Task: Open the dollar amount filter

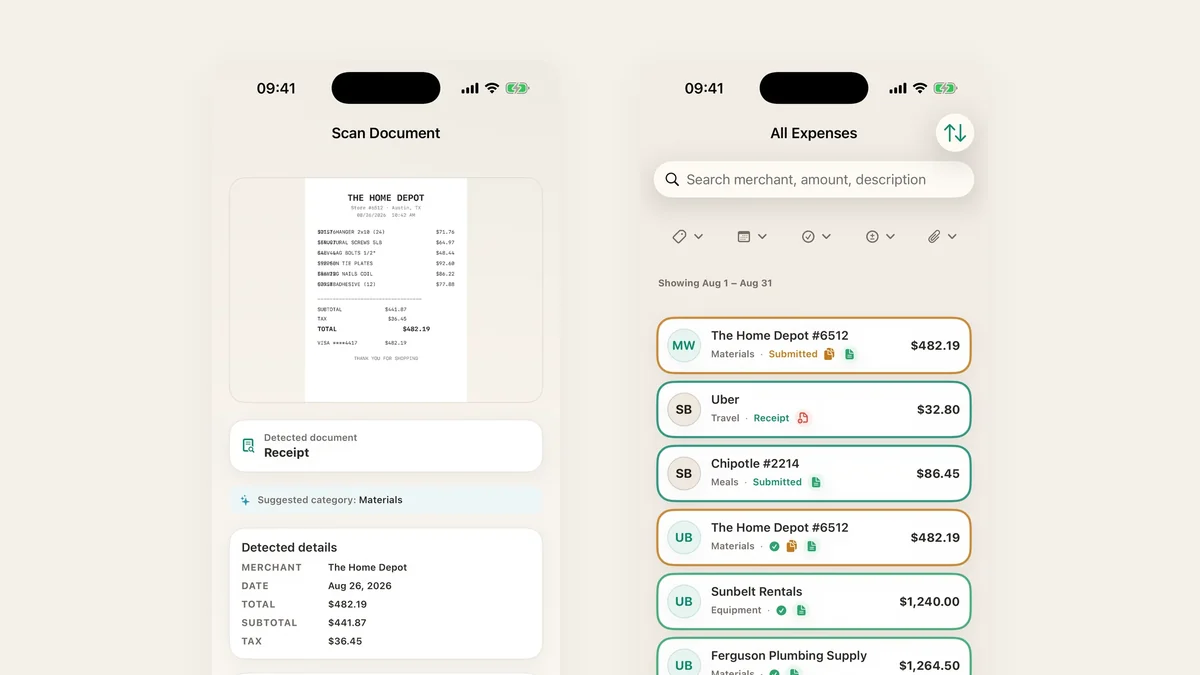Action: tap(880, 237)
